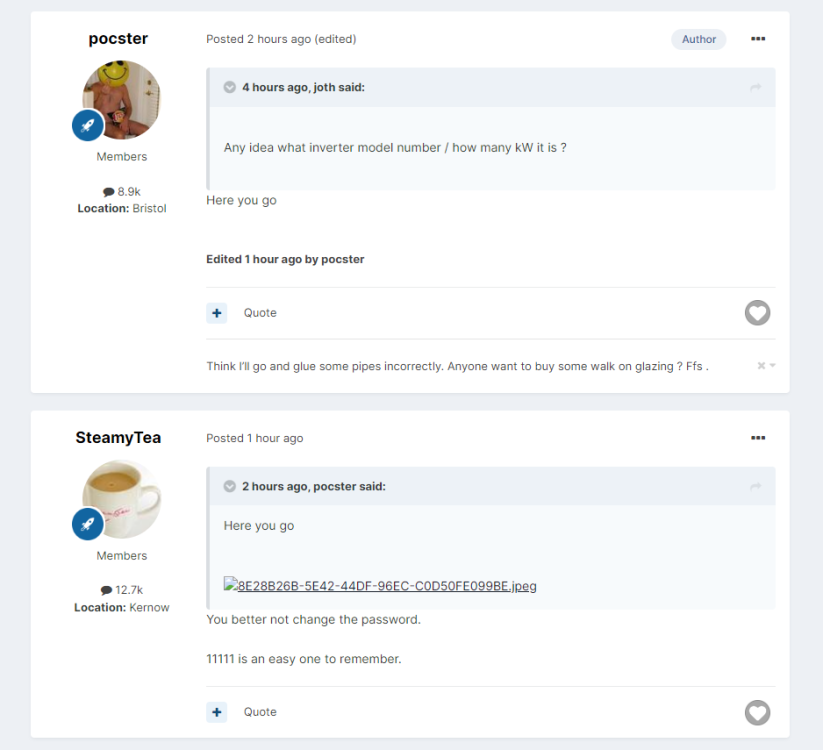Click pocster's rocket rank badge
The image size is (823, 750).
click(88, 125)
